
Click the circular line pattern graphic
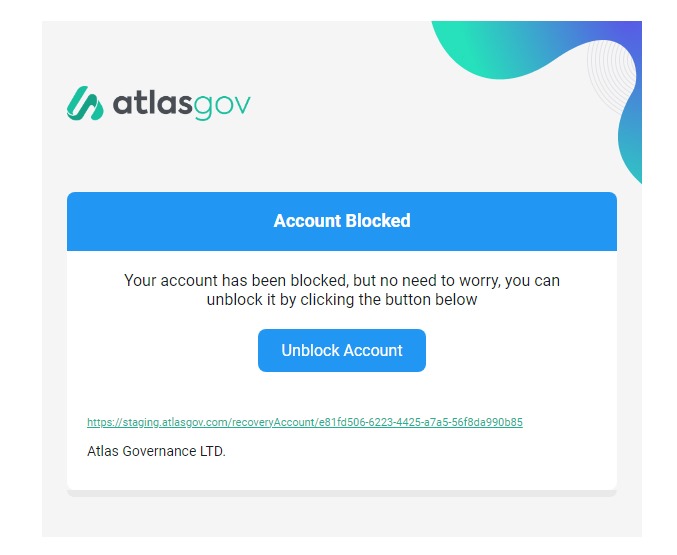tap(611, 76)
